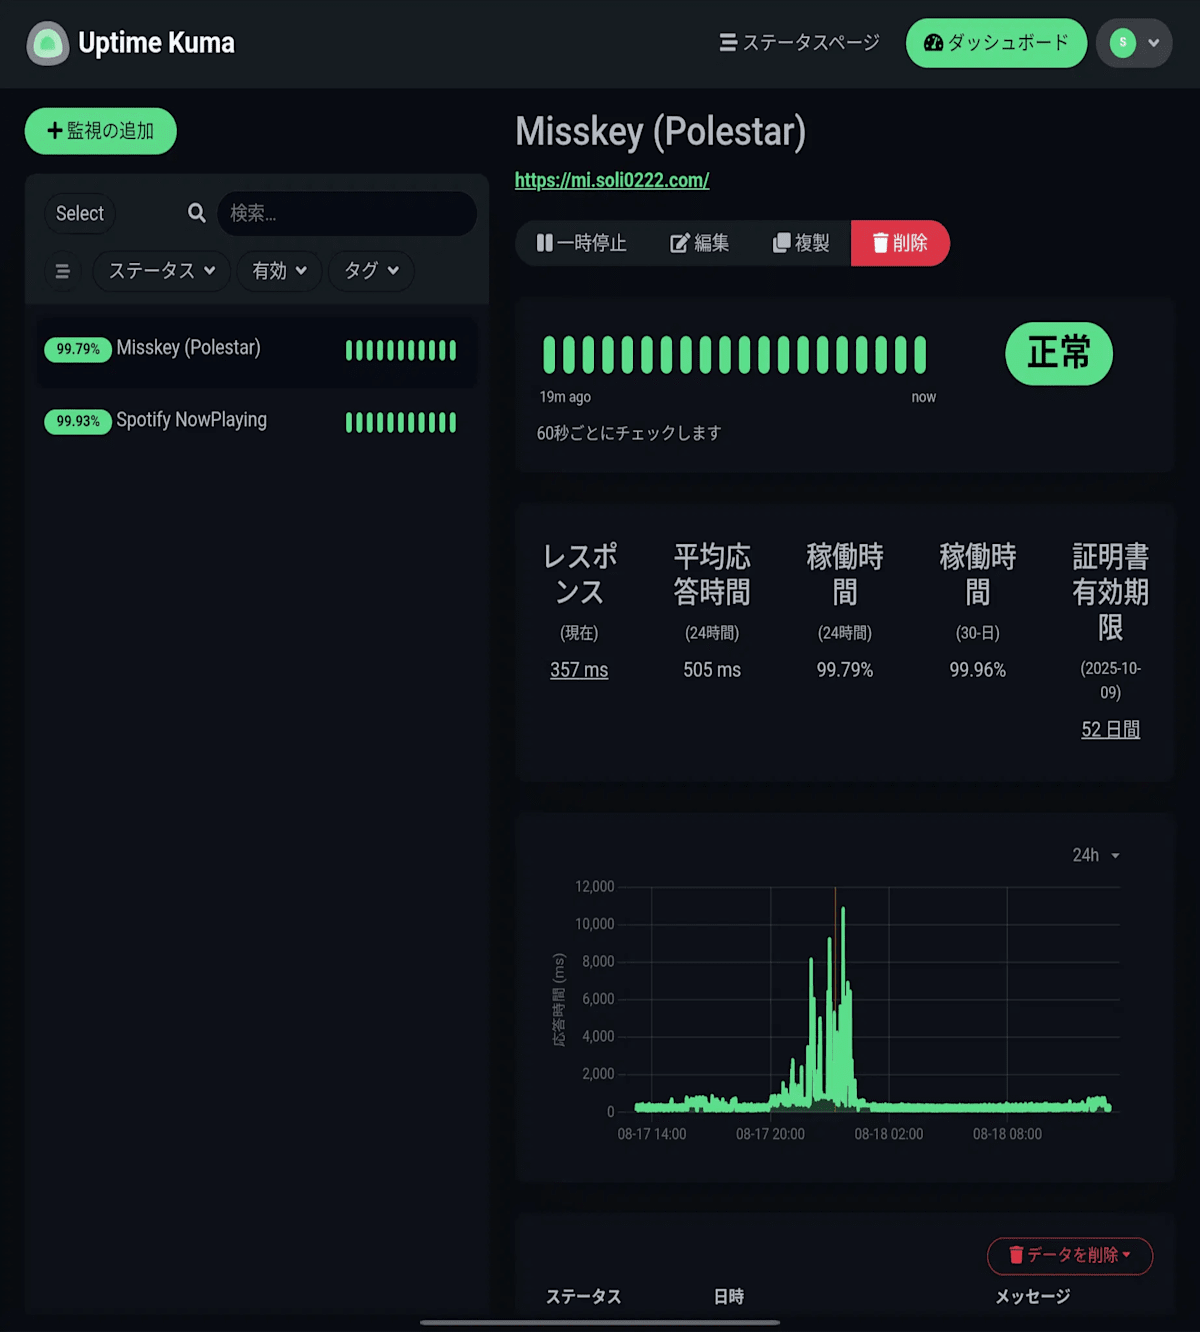This screenshot has height=1332, width=1200.
Task: Open the ステータス filter dropdown
Action: 160,271
